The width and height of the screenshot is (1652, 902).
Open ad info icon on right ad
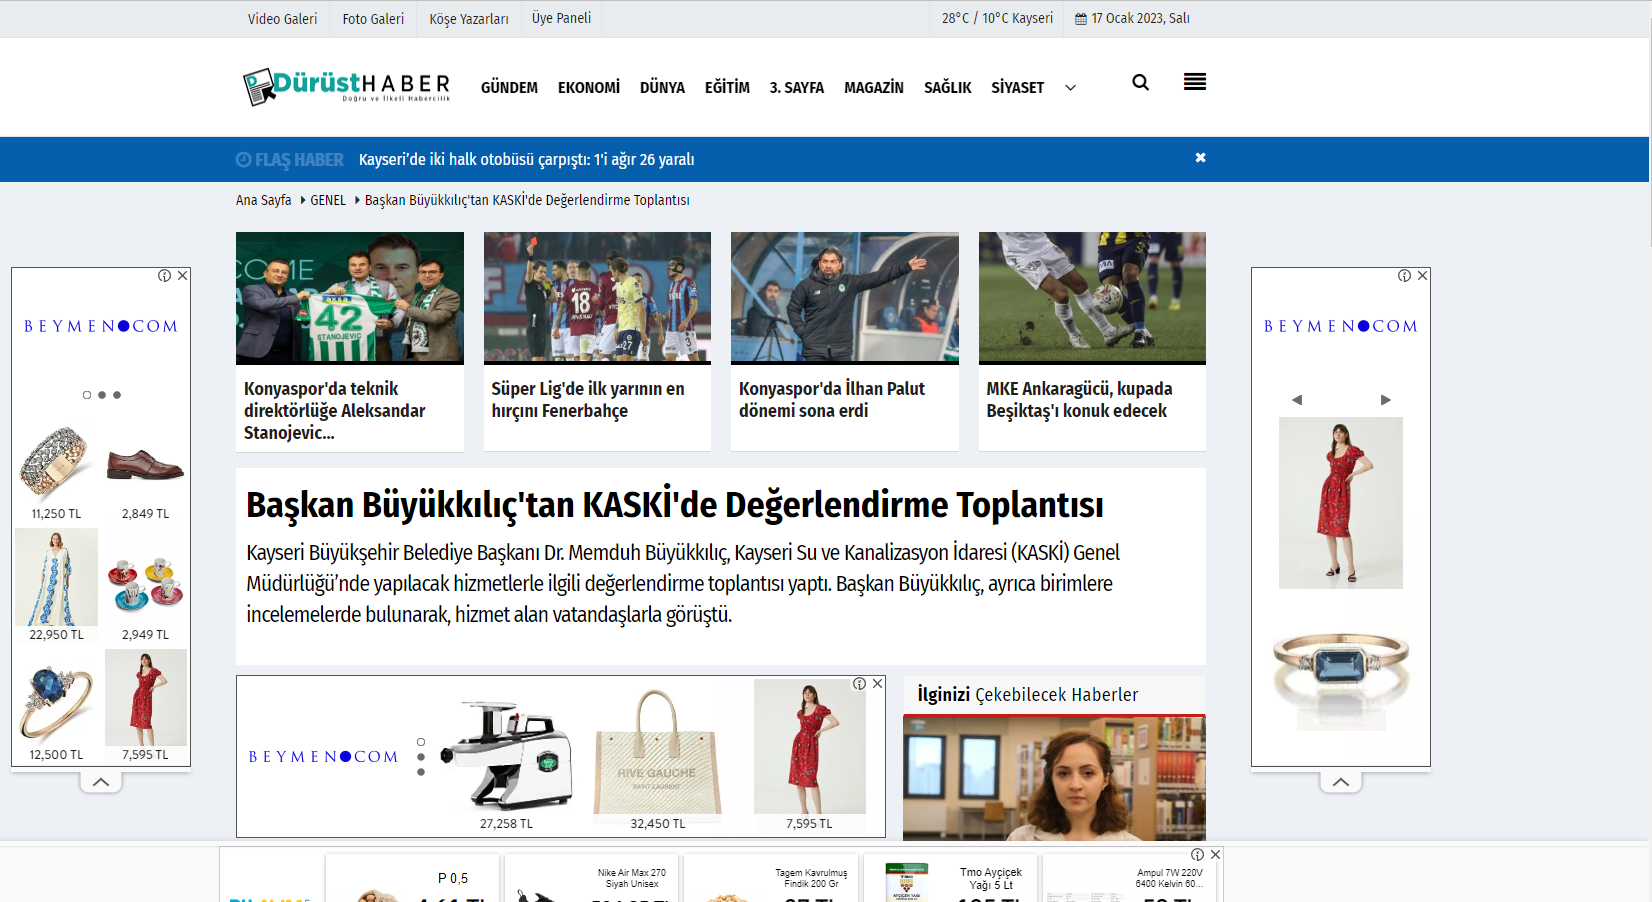click(1404, 276)
